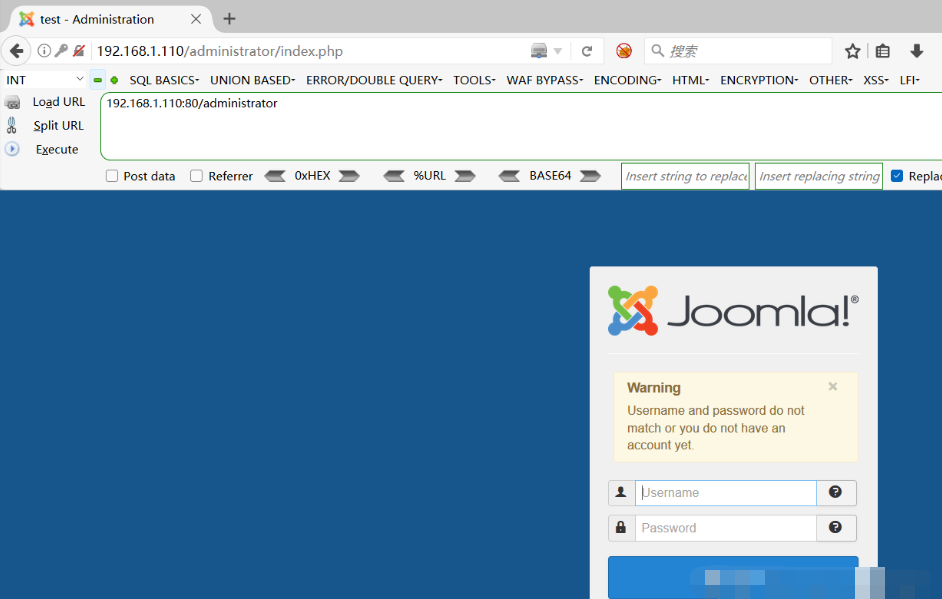The height and width of the screenshot is (599, 942).
Task: Open the downloads arrow icon
Action: tap(917, 51)
